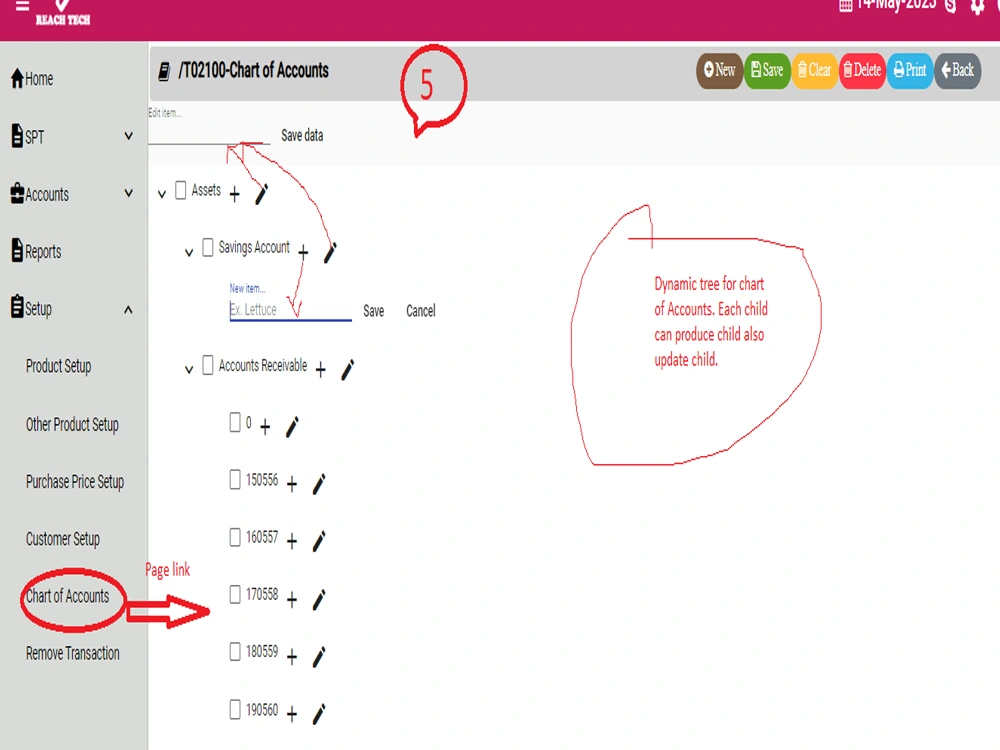This screenshot has height=750, width=1000.
Task: Click Save data next to edit field
Action: tap(302, 135)
